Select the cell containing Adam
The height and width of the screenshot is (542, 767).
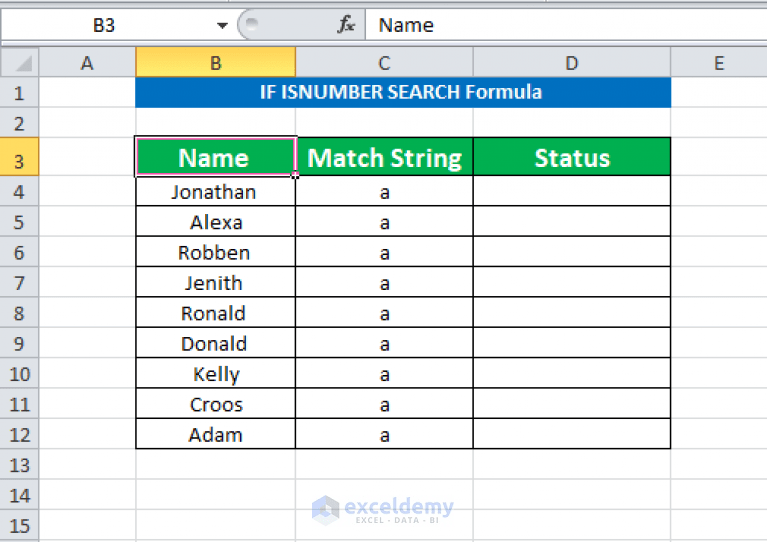pyautogui.click(x=216, y=434)
